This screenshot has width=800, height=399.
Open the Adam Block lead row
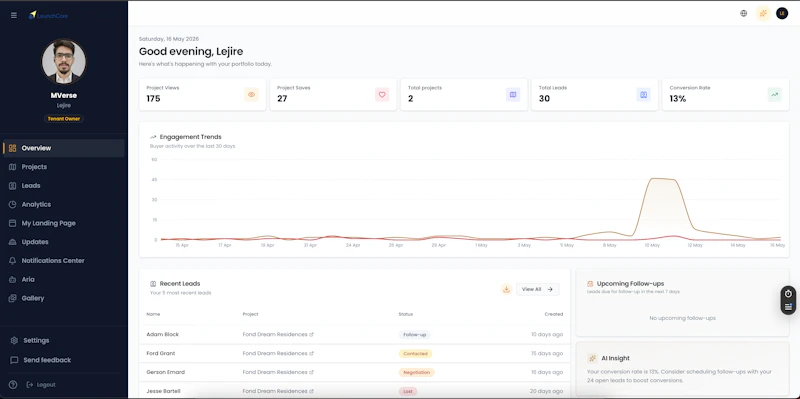click(355, 335)
